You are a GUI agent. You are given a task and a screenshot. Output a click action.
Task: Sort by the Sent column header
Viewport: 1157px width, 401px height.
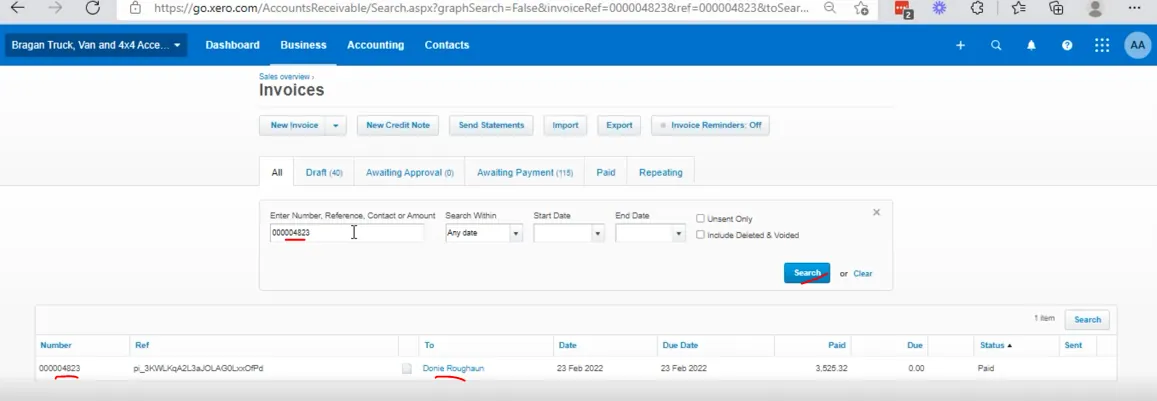pos(1073,345)
